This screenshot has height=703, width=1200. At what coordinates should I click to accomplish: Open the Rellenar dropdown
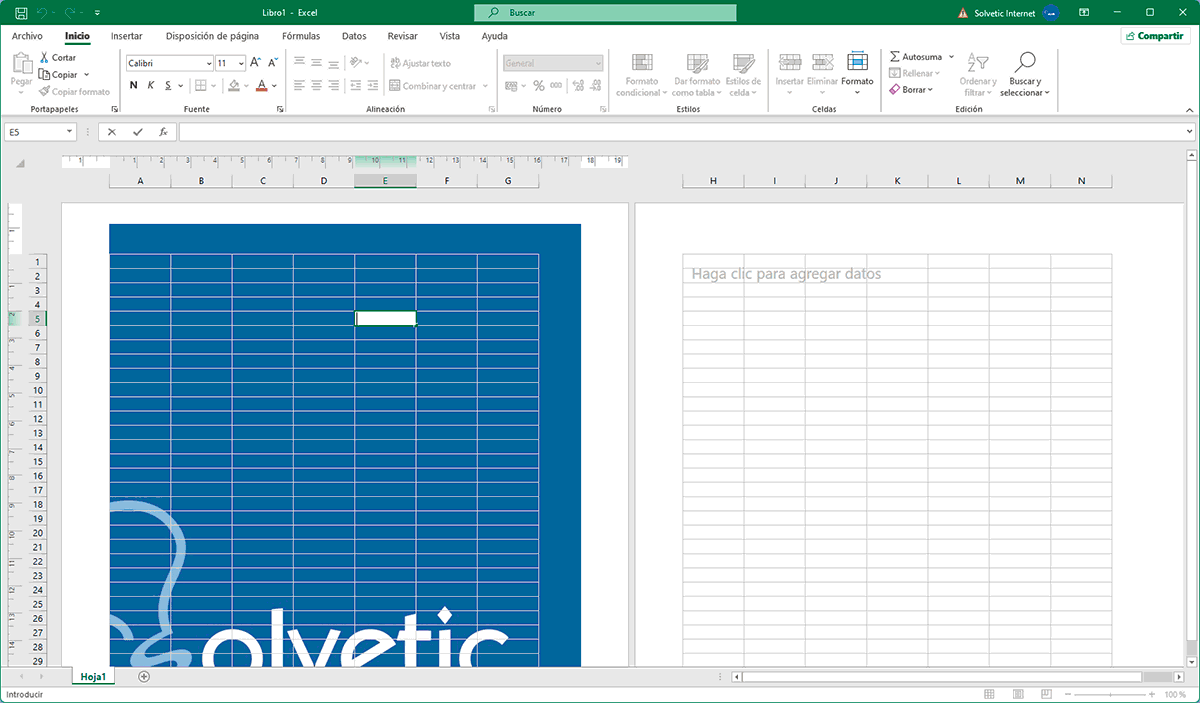click(914, 73)
